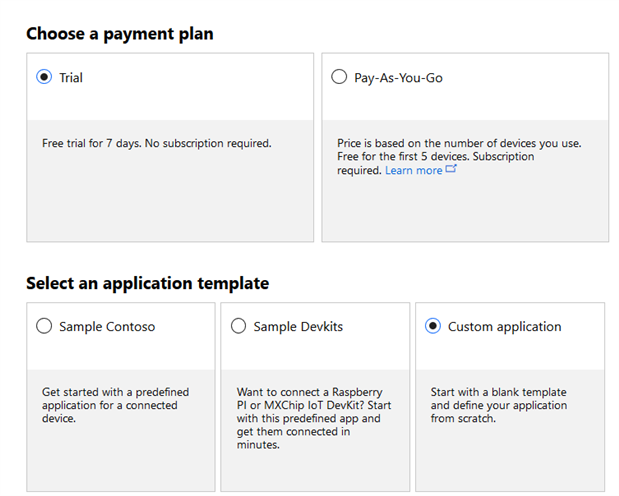Screen dimensions: 619x496
Task: Click the Choose a payment plan heading
Action: point(119,34)
